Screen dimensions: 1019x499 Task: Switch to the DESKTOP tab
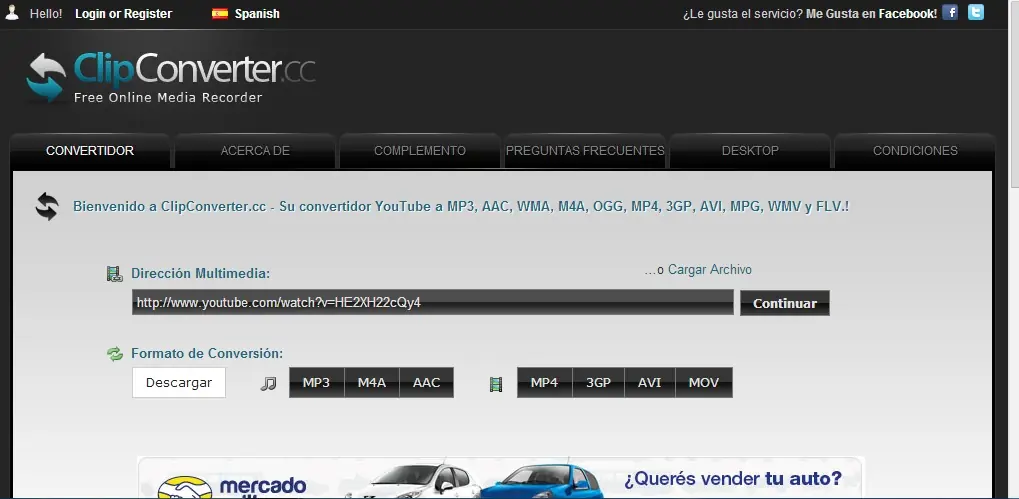tap(750, 151)
